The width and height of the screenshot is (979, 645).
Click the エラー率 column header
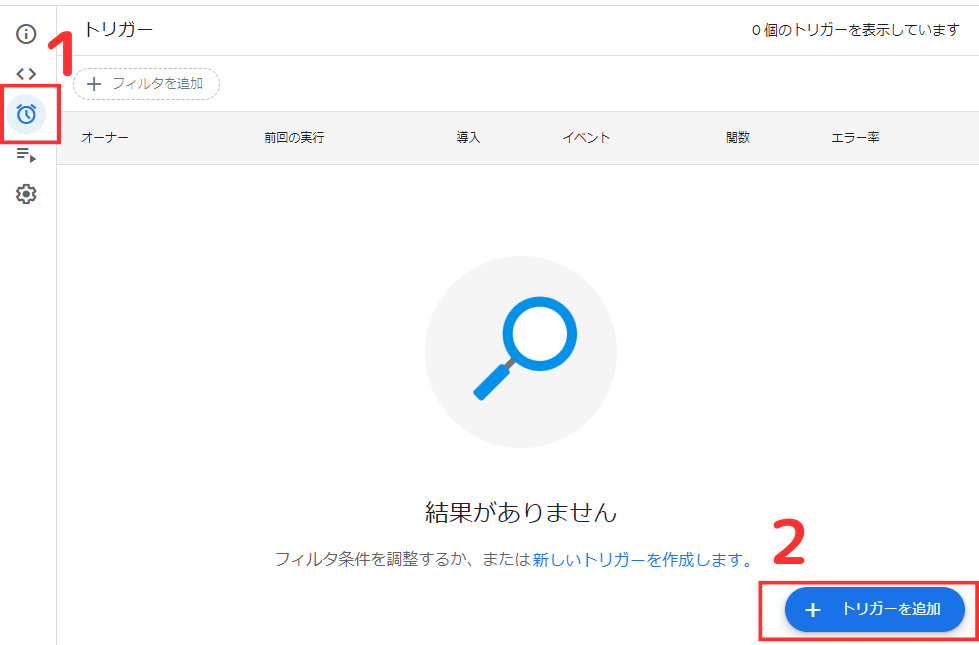tap(855, 137)
